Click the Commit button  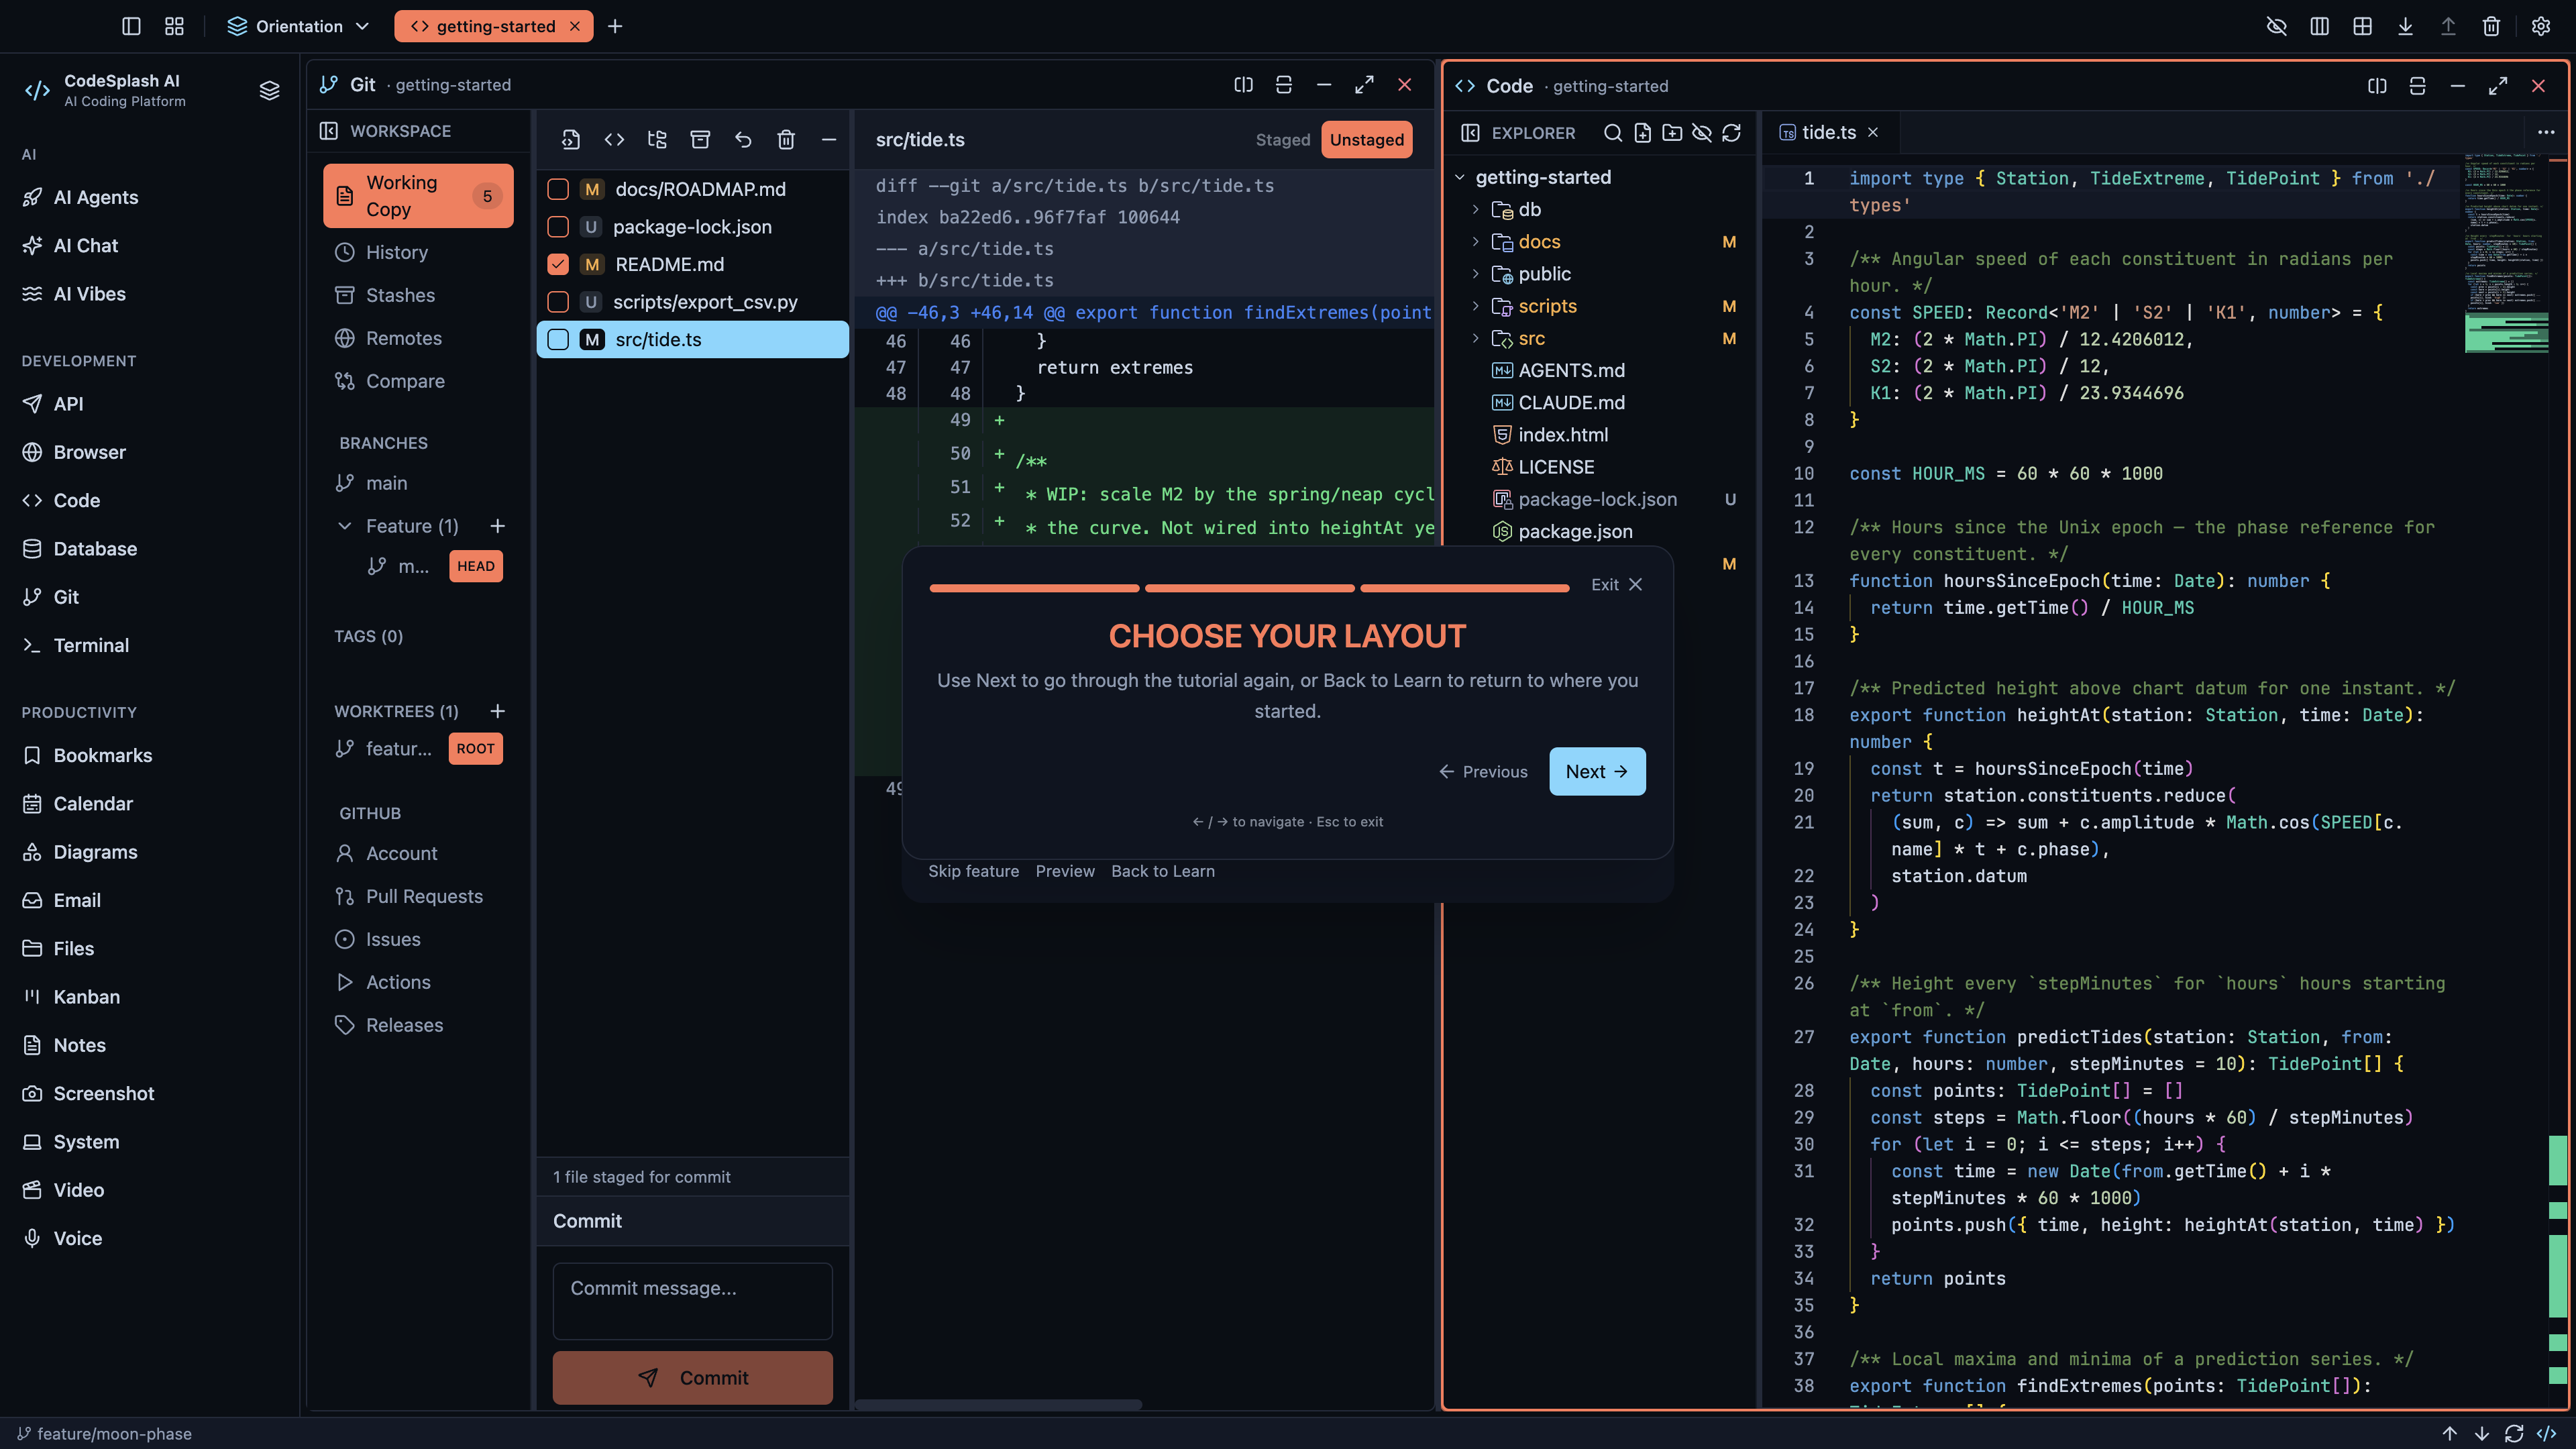tap(692, 1378)
